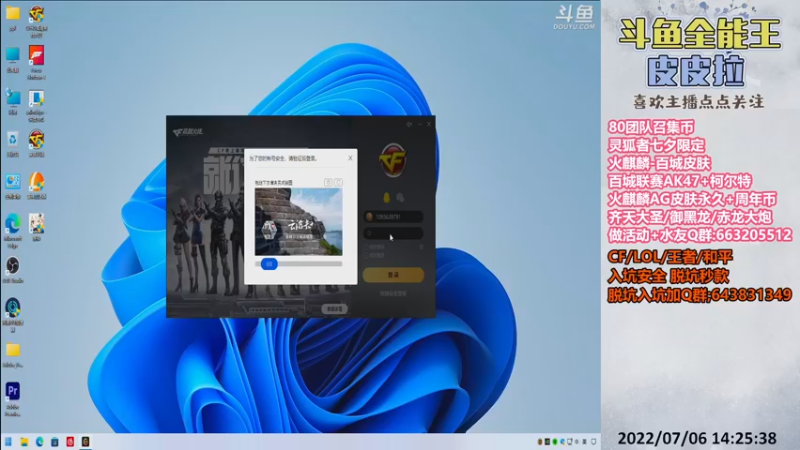This screenshot has height=450, width=800.
Task: Open Edge from the taskbar
Action: (x=39, y=441)
